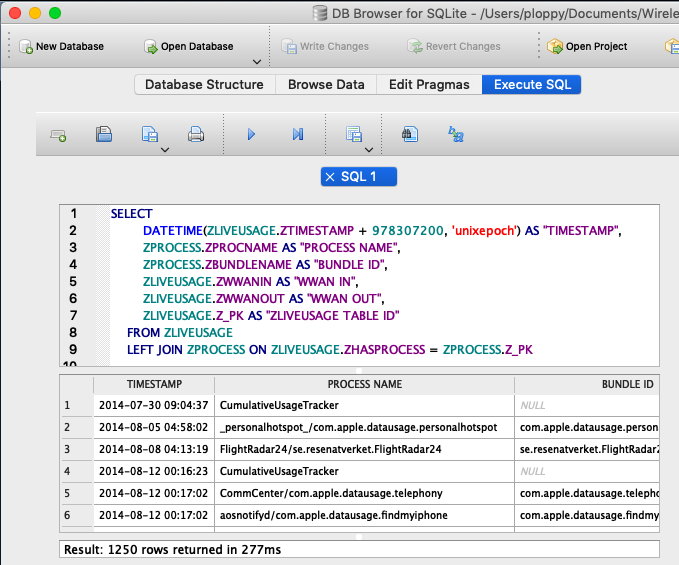
Task: Click Write Changes toolbar button
Action: pyautogui.click(x=325, y=46)
